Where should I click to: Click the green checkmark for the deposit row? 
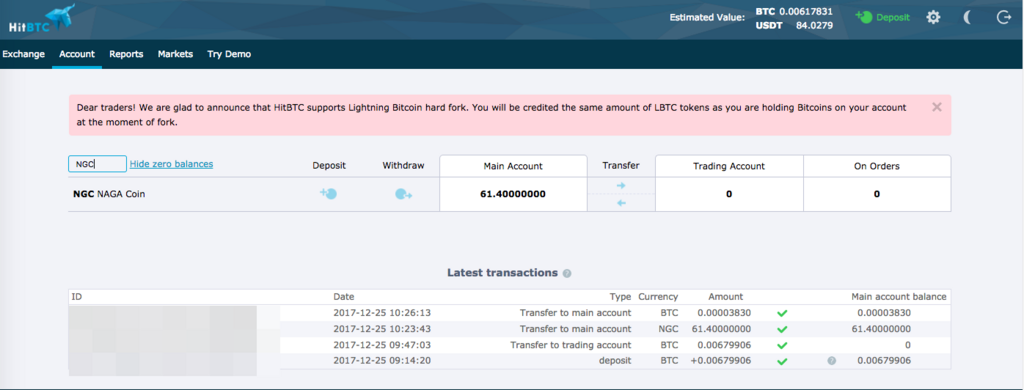(x=782, y=361)
